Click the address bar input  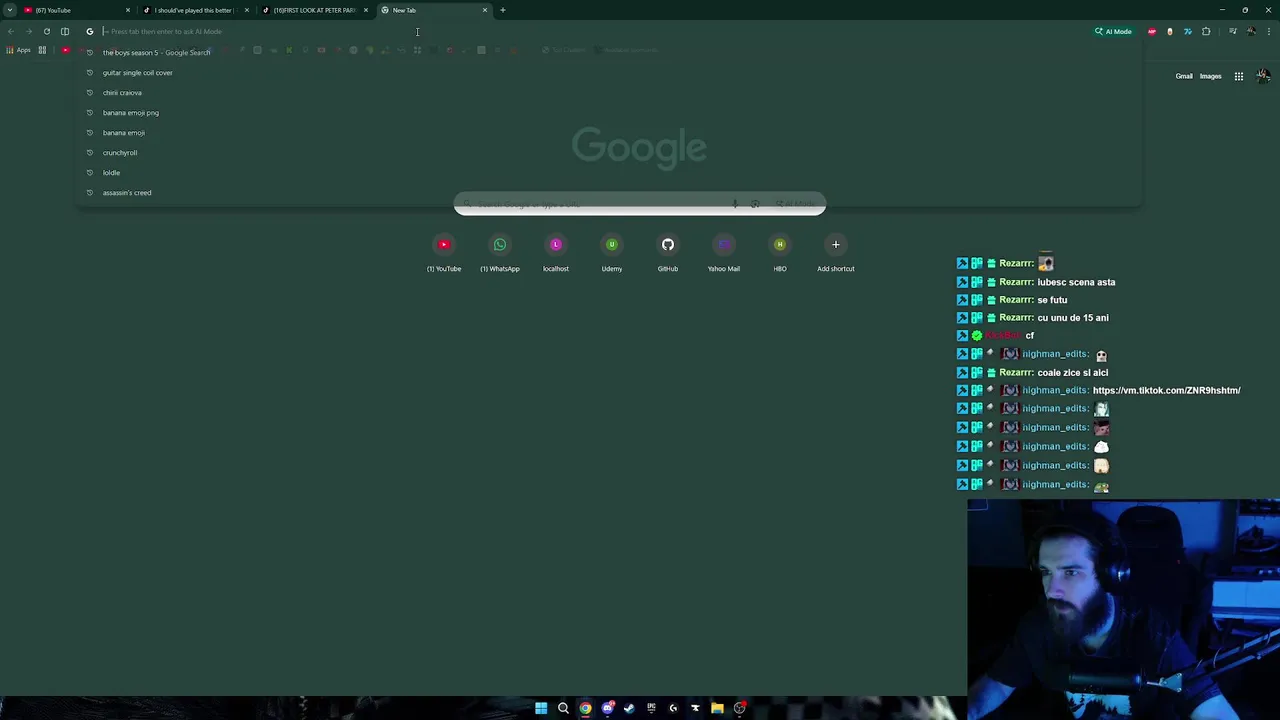[x=590, y=31]
